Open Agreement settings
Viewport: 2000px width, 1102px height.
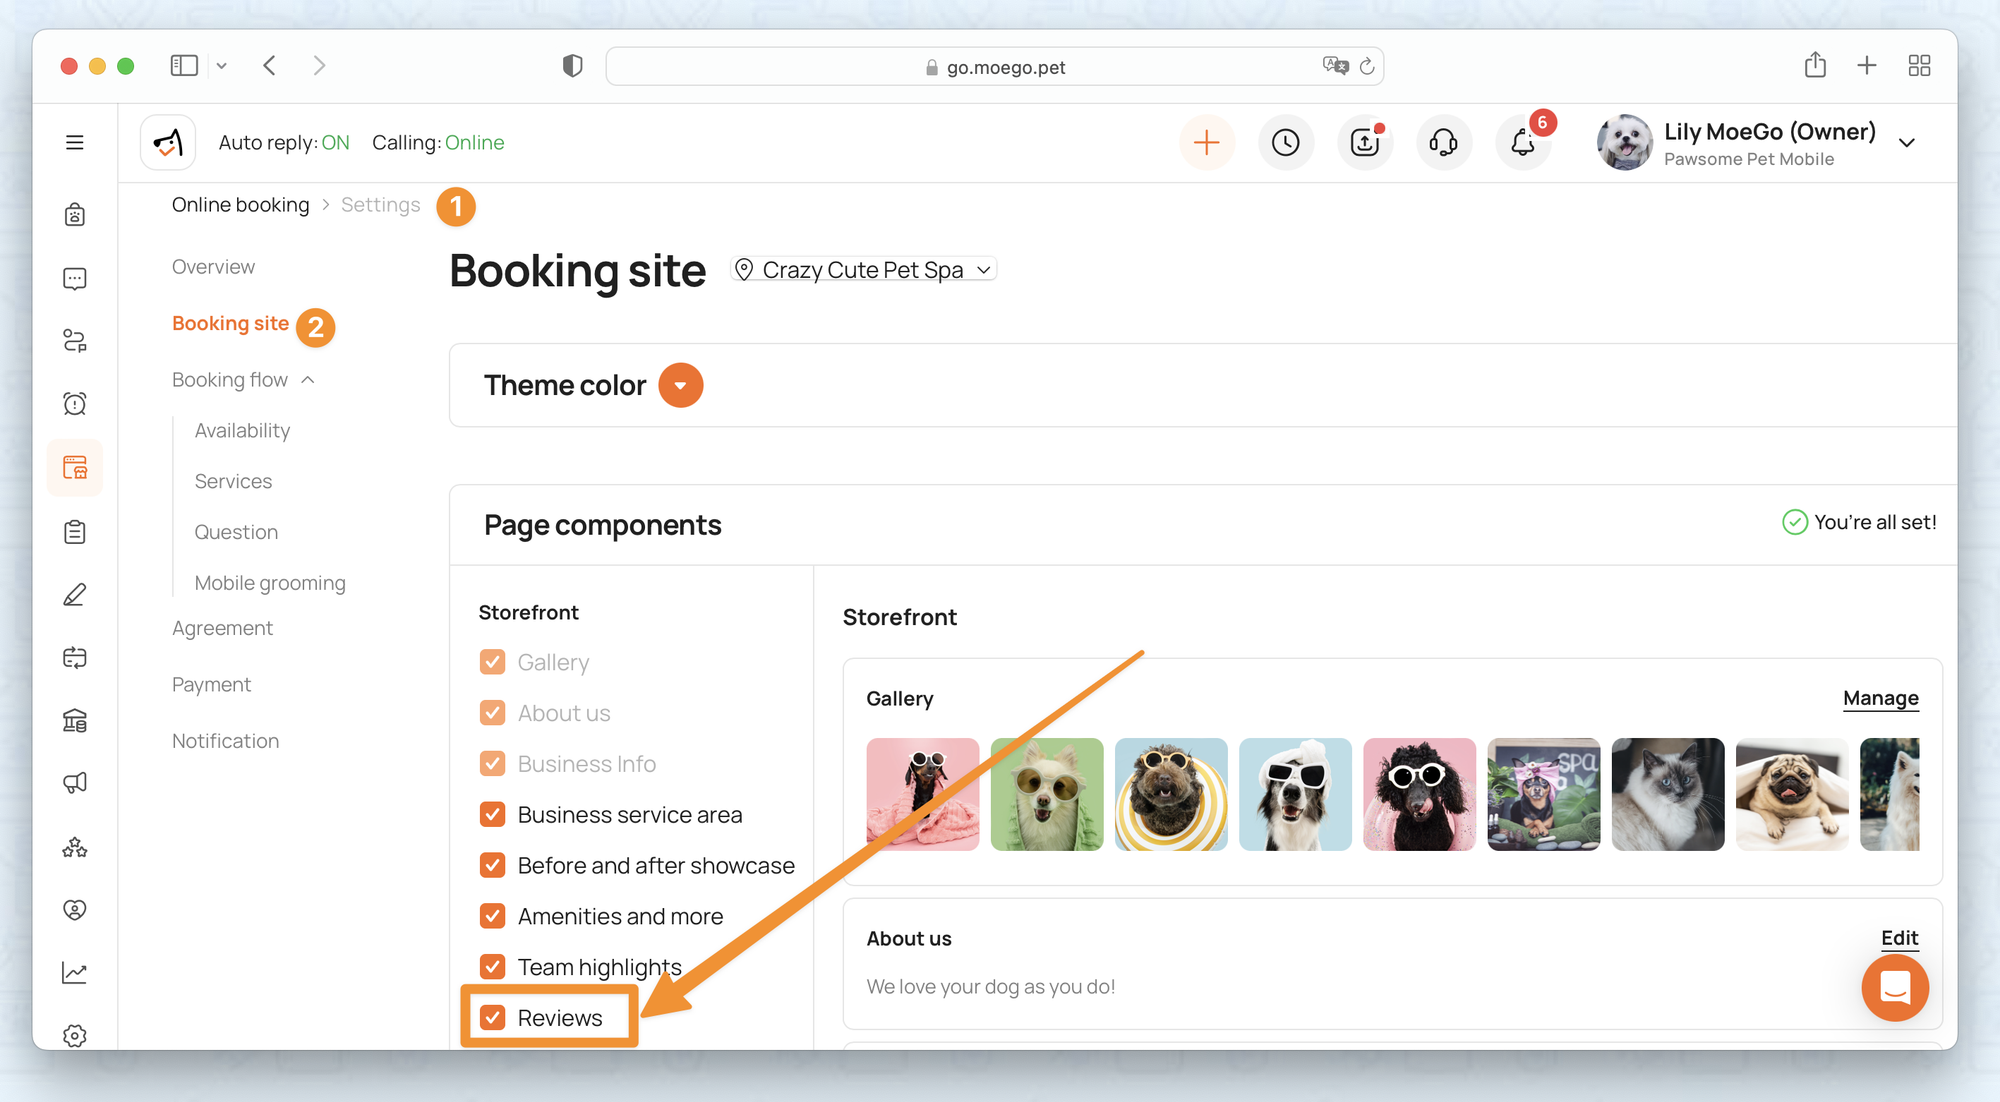pyautogui.click(x=222, y=628)
